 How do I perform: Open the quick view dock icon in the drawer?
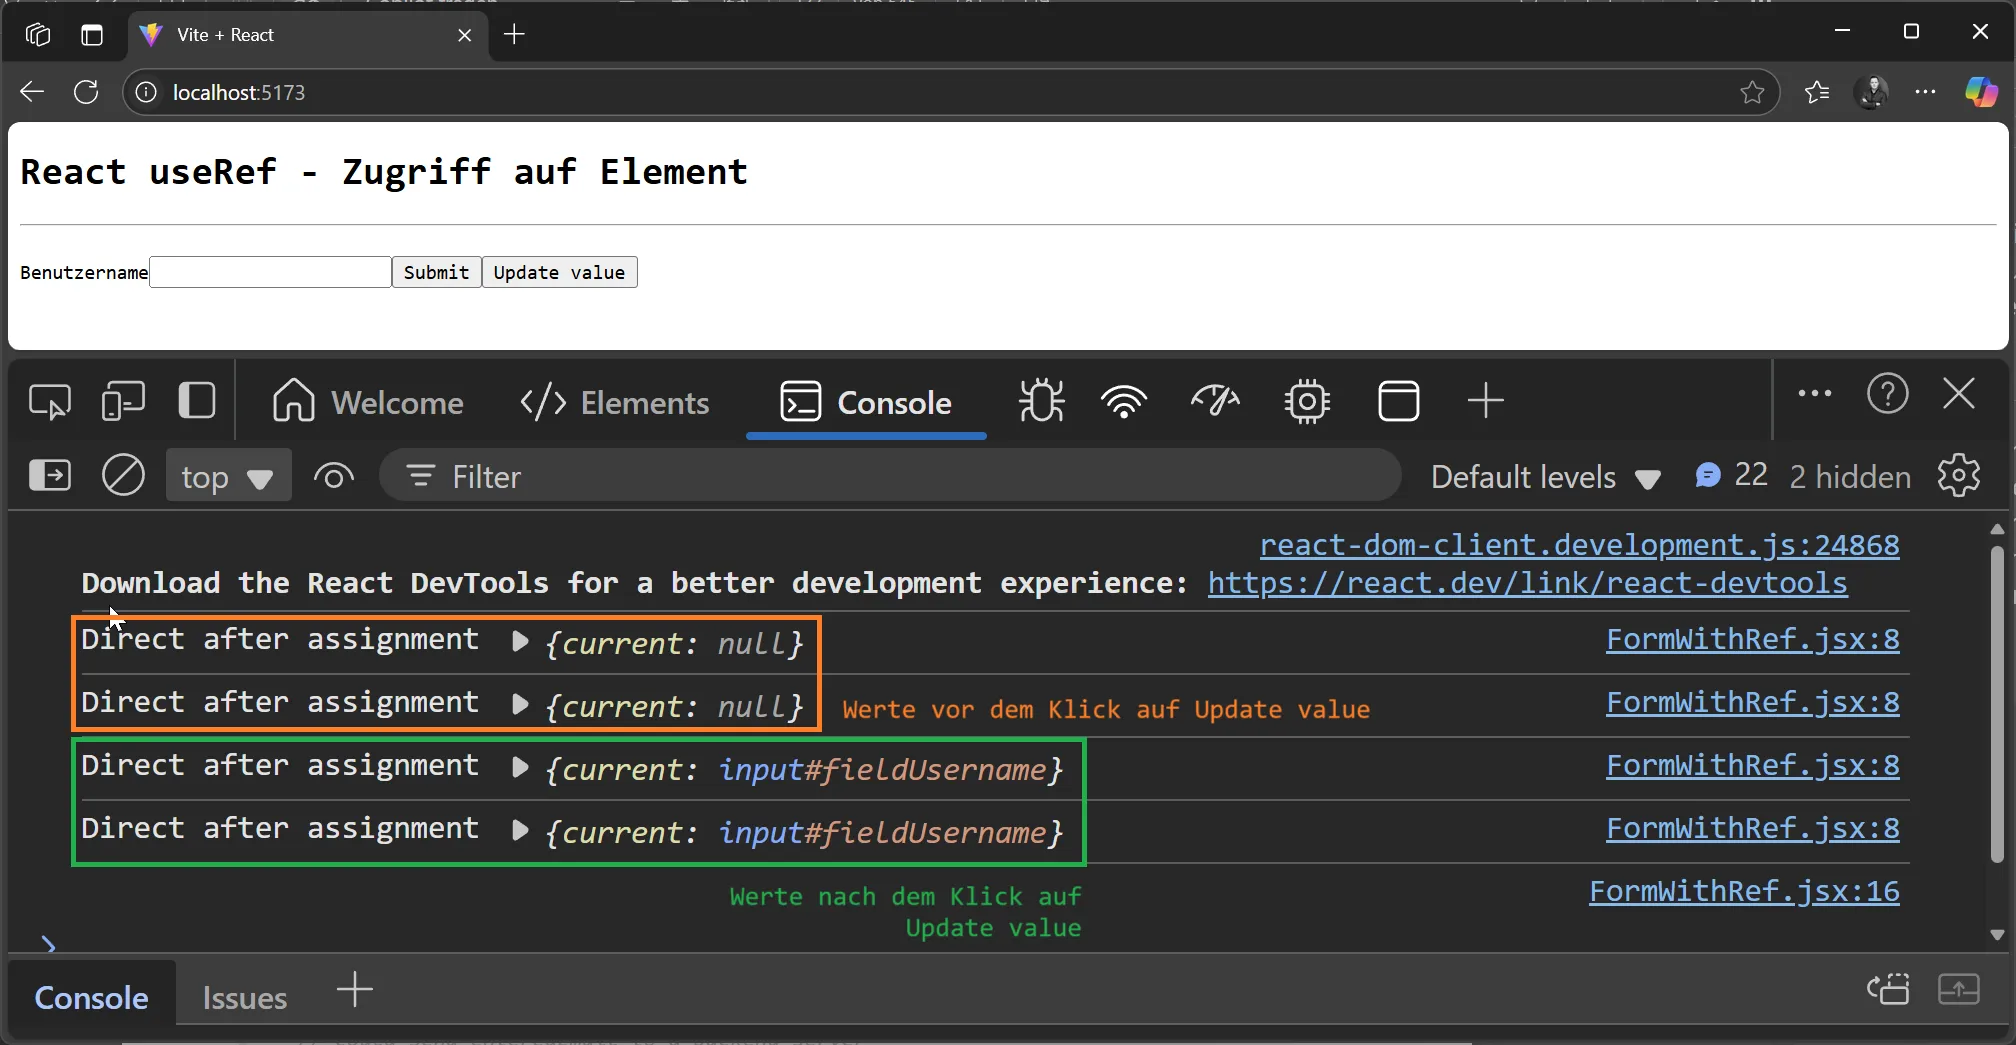[x=1888, y=990]
